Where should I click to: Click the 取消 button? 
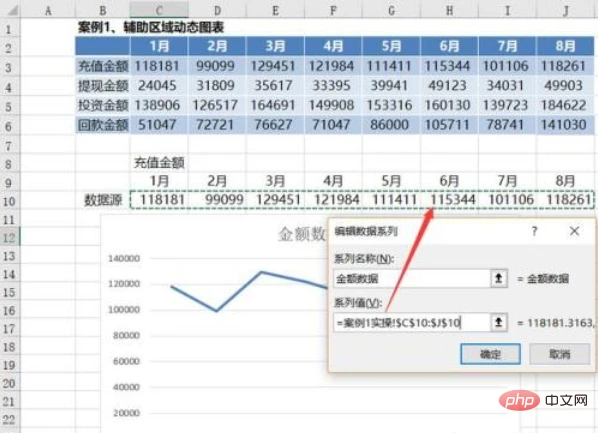point(559,354)
